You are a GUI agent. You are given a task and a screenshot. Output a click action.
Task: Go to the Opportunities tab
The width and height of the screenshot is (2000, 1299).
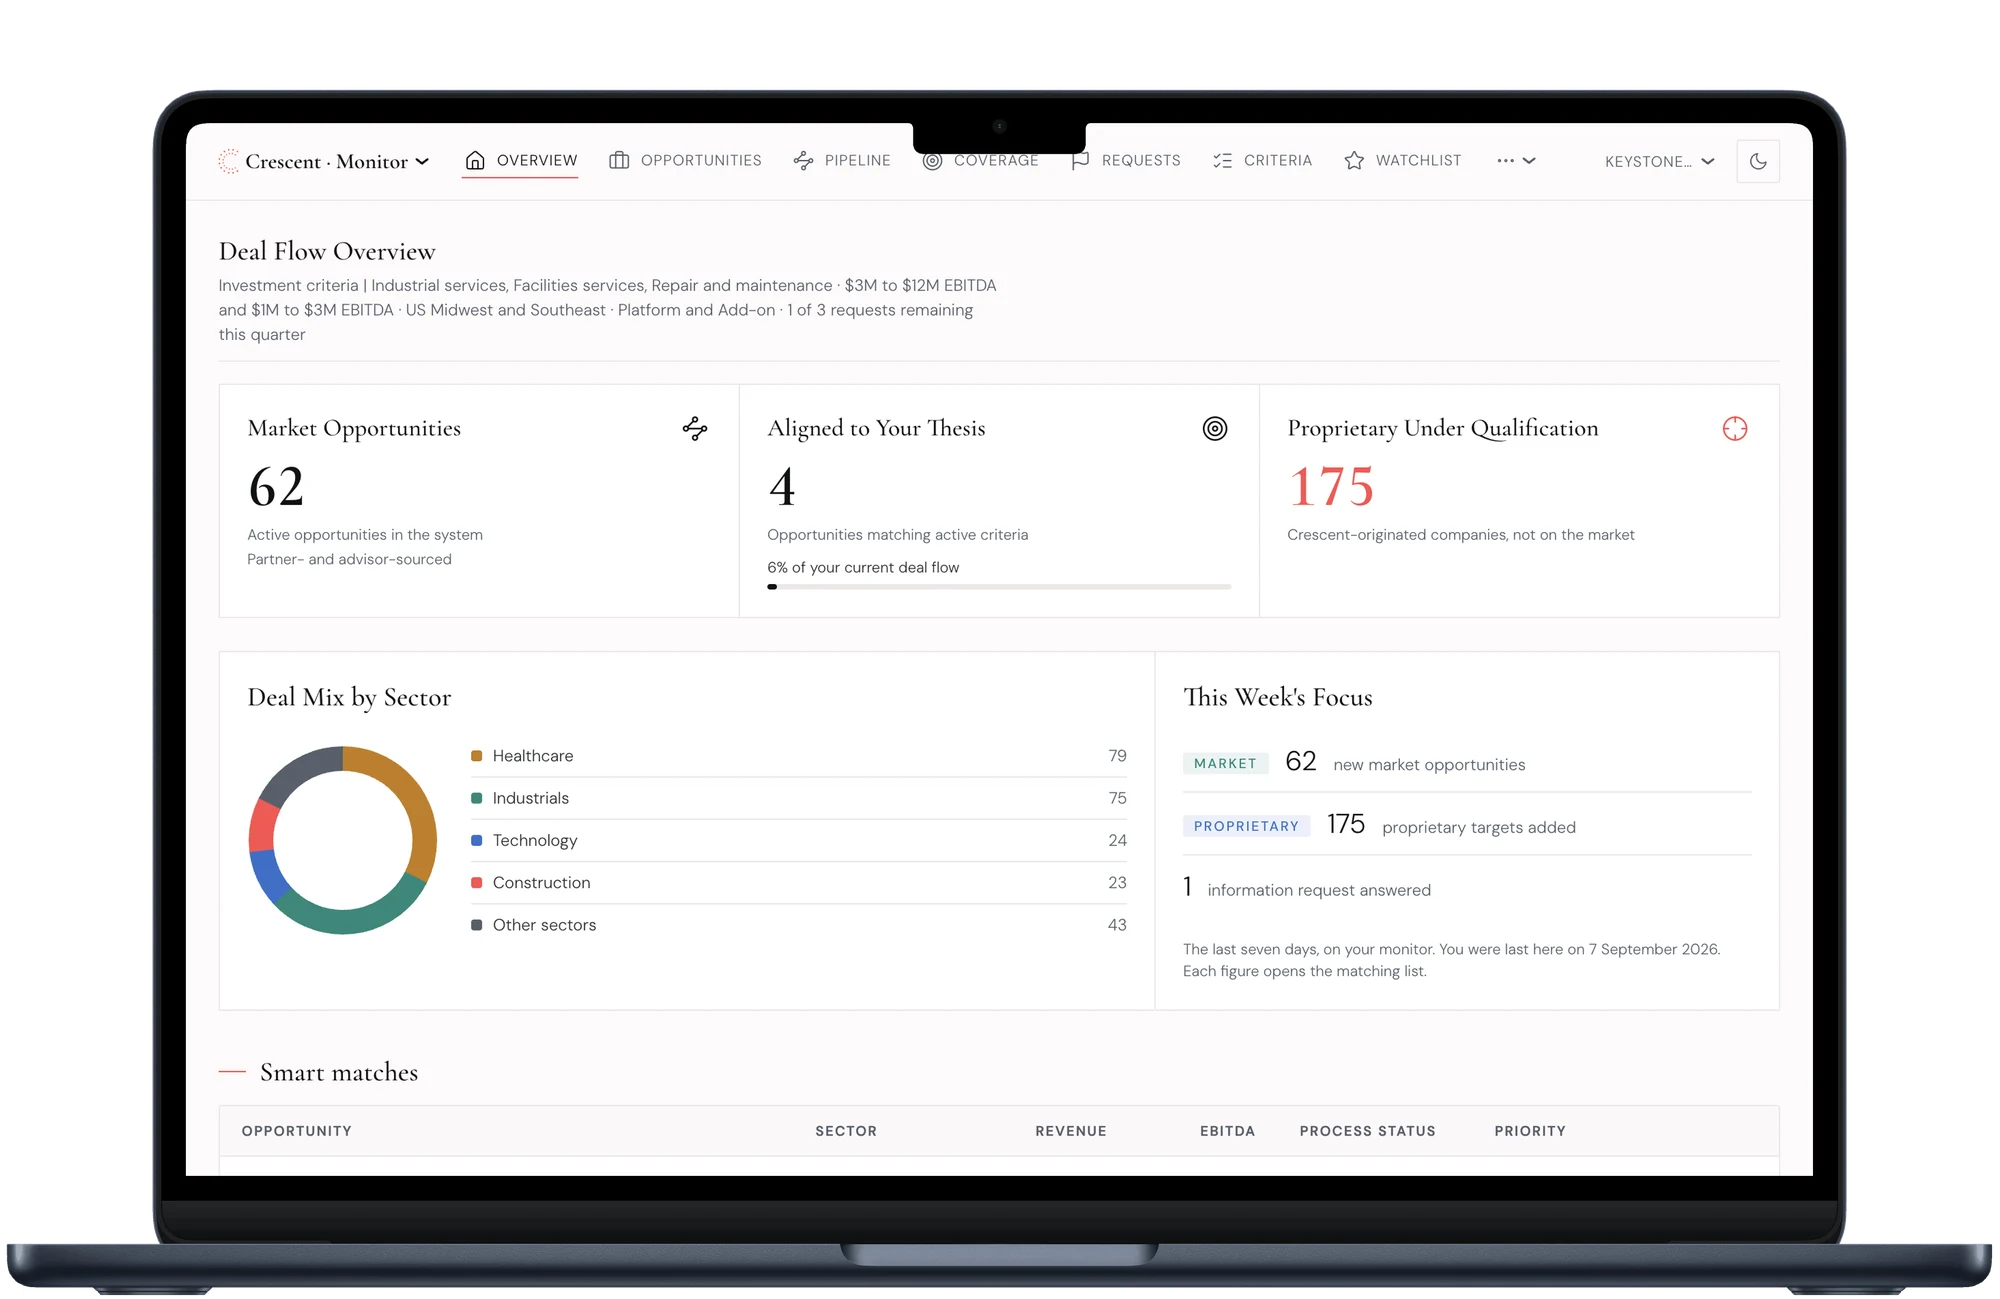pyautogui.click(x=685, y=160)
